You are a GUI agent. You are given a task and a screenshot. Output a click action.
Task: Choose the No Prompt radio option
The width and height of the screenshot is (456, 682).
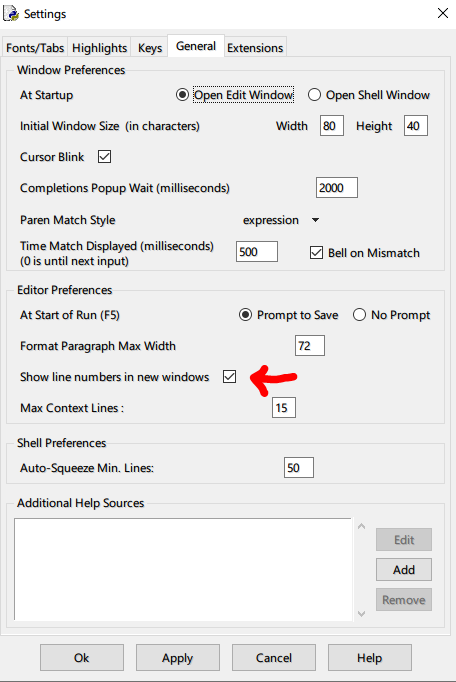click(x=359, y=315)
